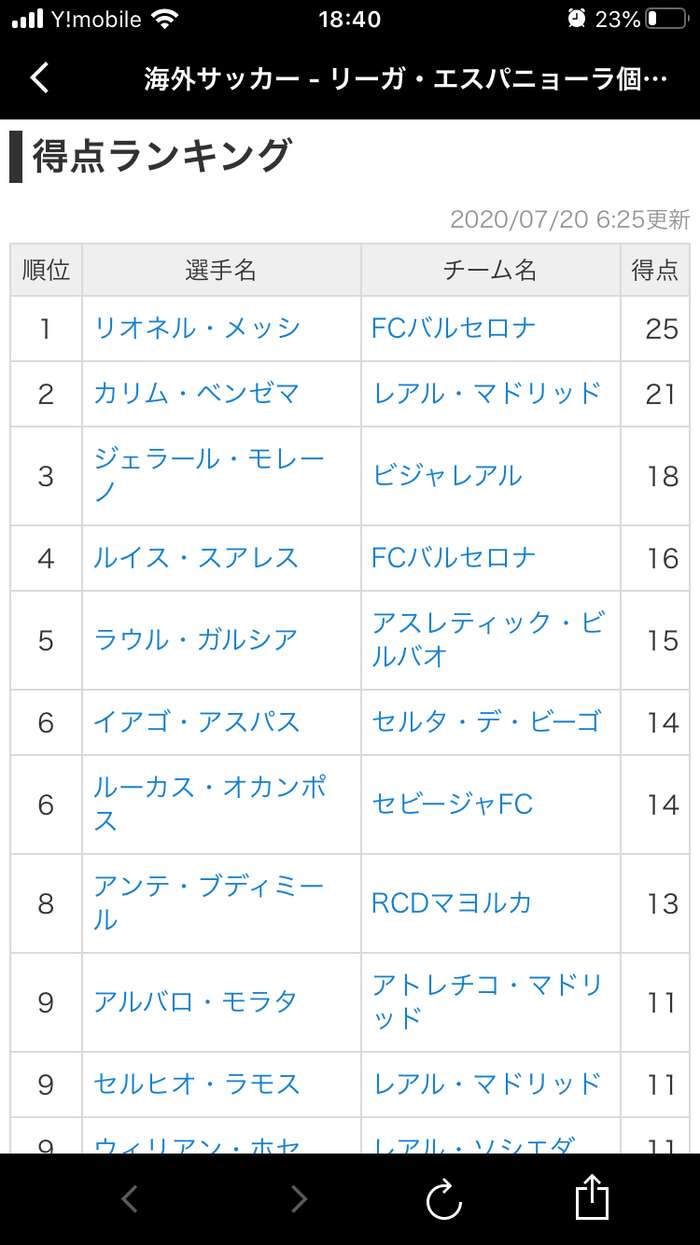Open team セビージャFC
The width and height of the screenshot is (700, 1245).
[x=453, y=804]
